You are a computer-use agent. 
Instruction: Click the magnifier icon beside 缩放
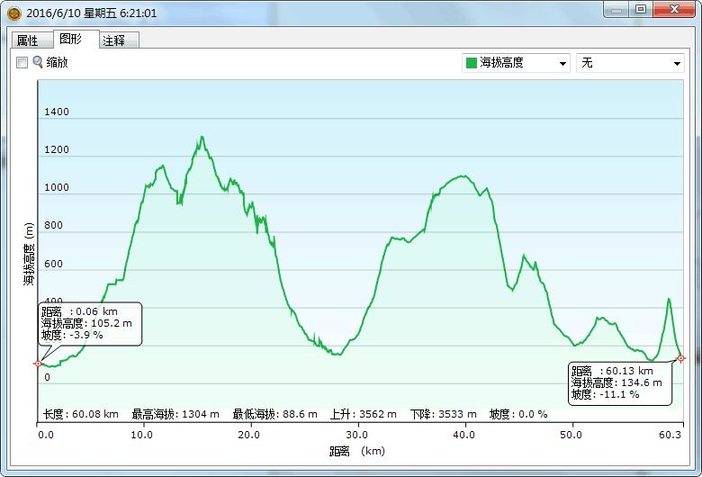coord(38,62)
